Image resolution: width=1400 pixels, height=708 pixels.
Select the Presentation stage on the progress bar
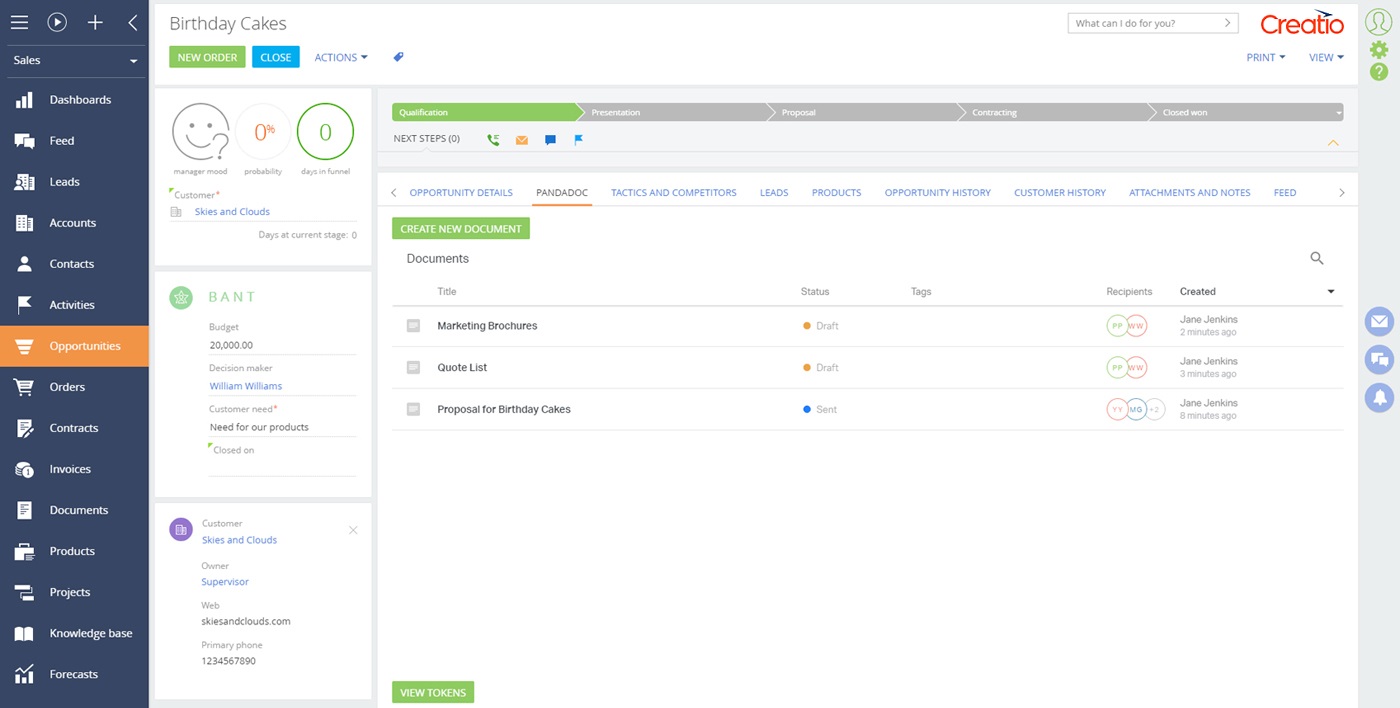613,112
